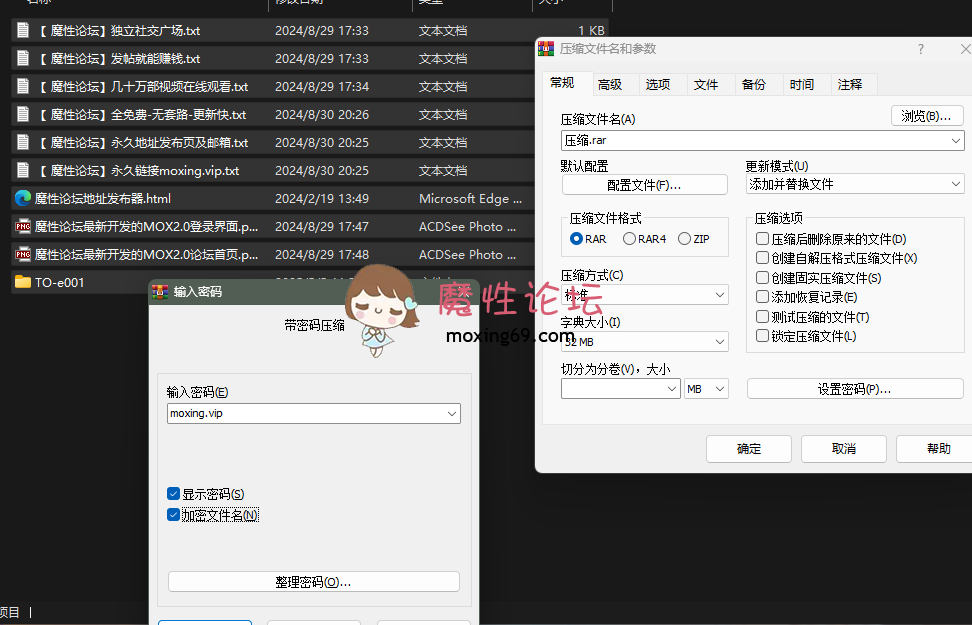Check the 添加恢复记录 box
972x625 pixels.
[x=762, y=297]
